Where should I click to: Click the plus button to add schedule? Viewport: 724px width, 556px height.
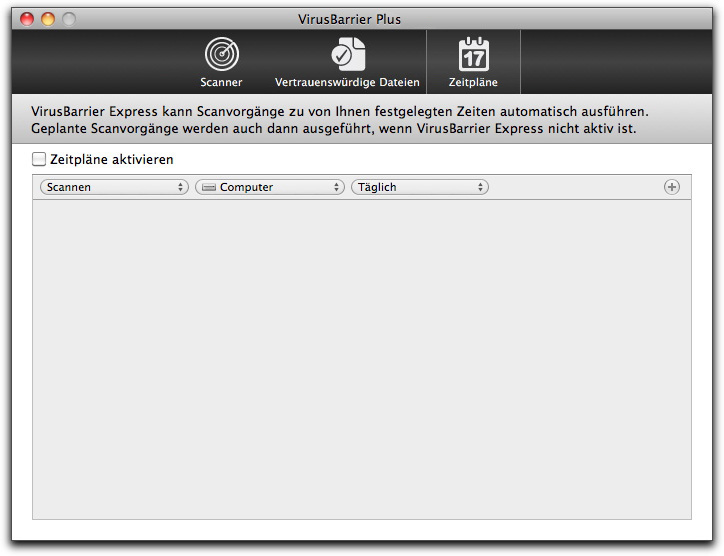point(671,187)
